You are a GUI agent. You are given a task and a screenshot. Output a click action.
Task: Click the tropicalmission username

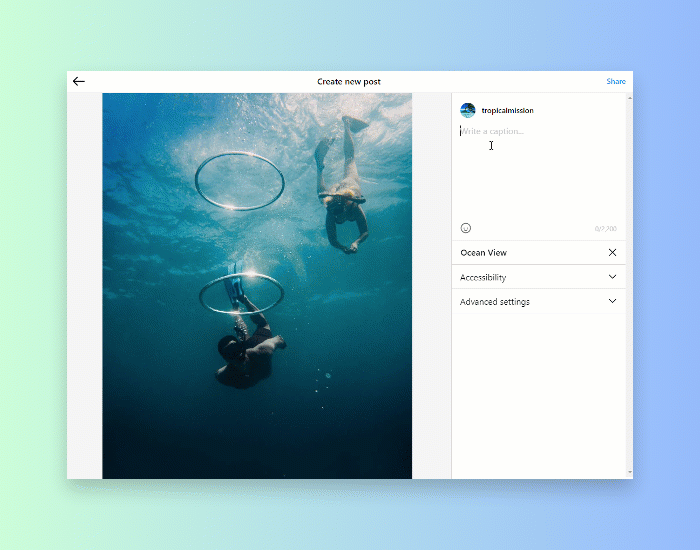[508, 110]
